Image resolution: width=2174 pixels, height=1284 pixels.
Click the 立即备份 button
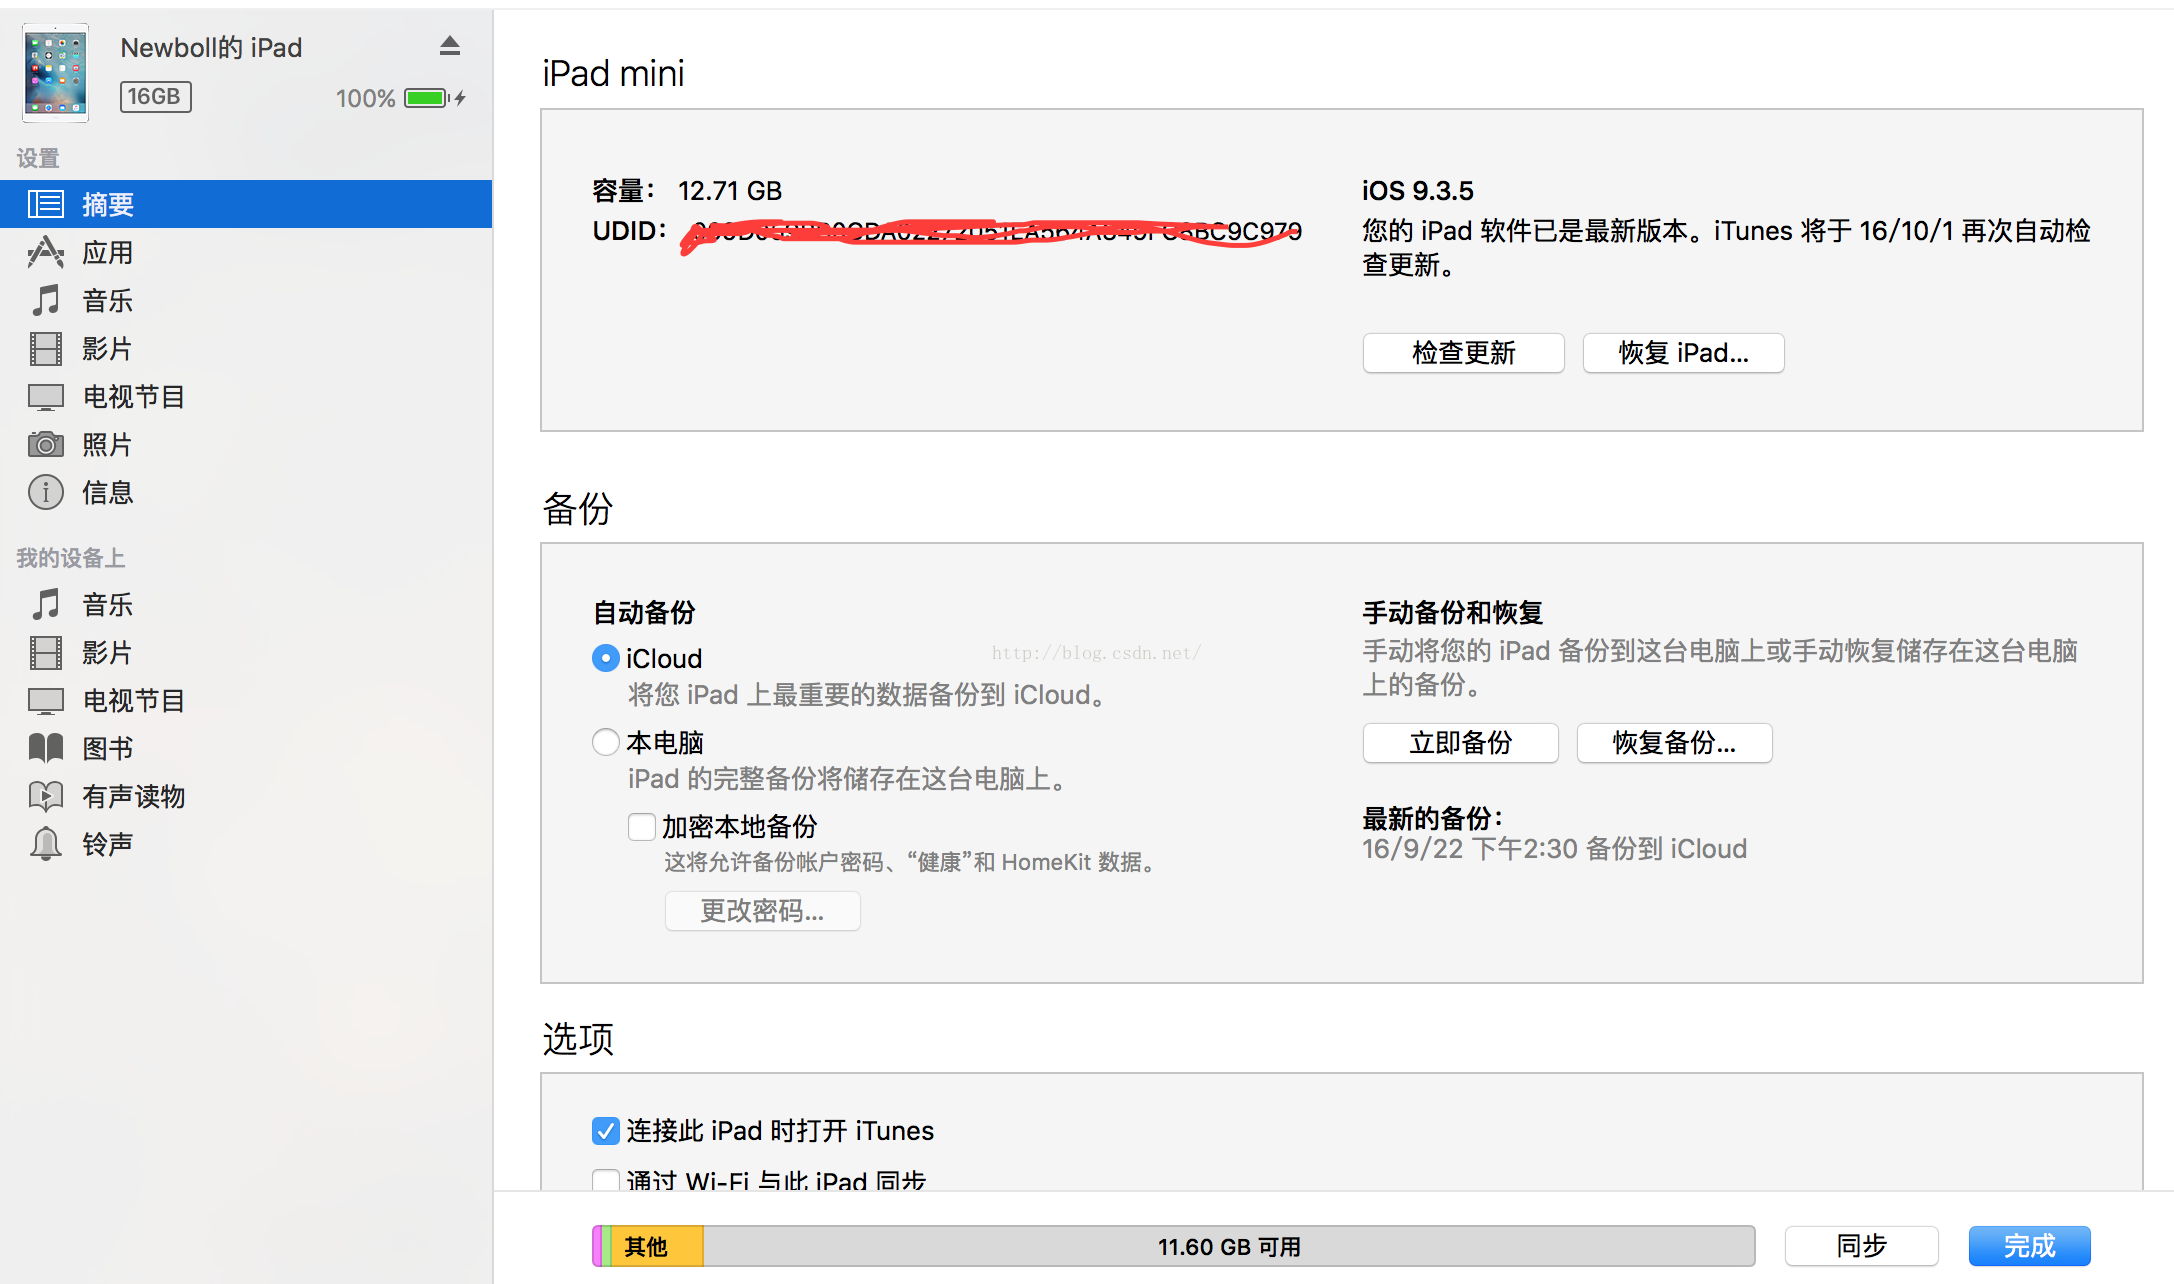1460,743
